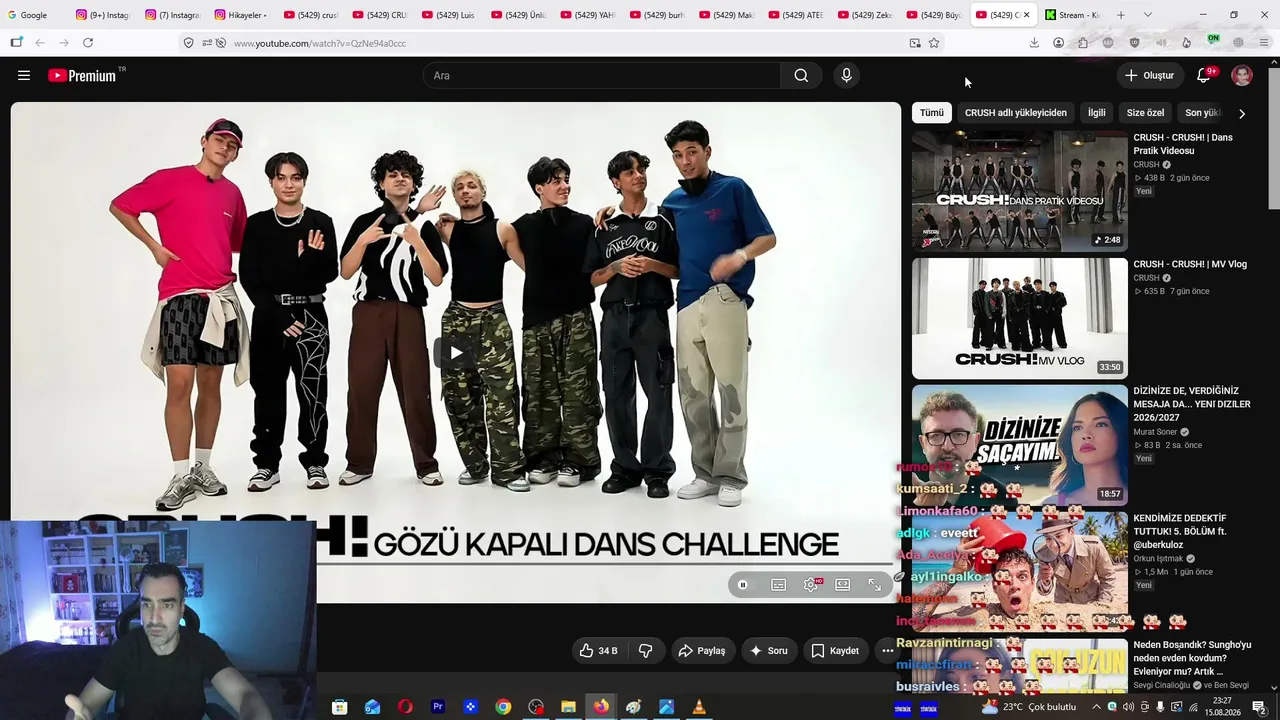The height and width of the screenshot is (720, 1280).
Task: Like the video with thumbs up
Action: click(x=598, y=651)
